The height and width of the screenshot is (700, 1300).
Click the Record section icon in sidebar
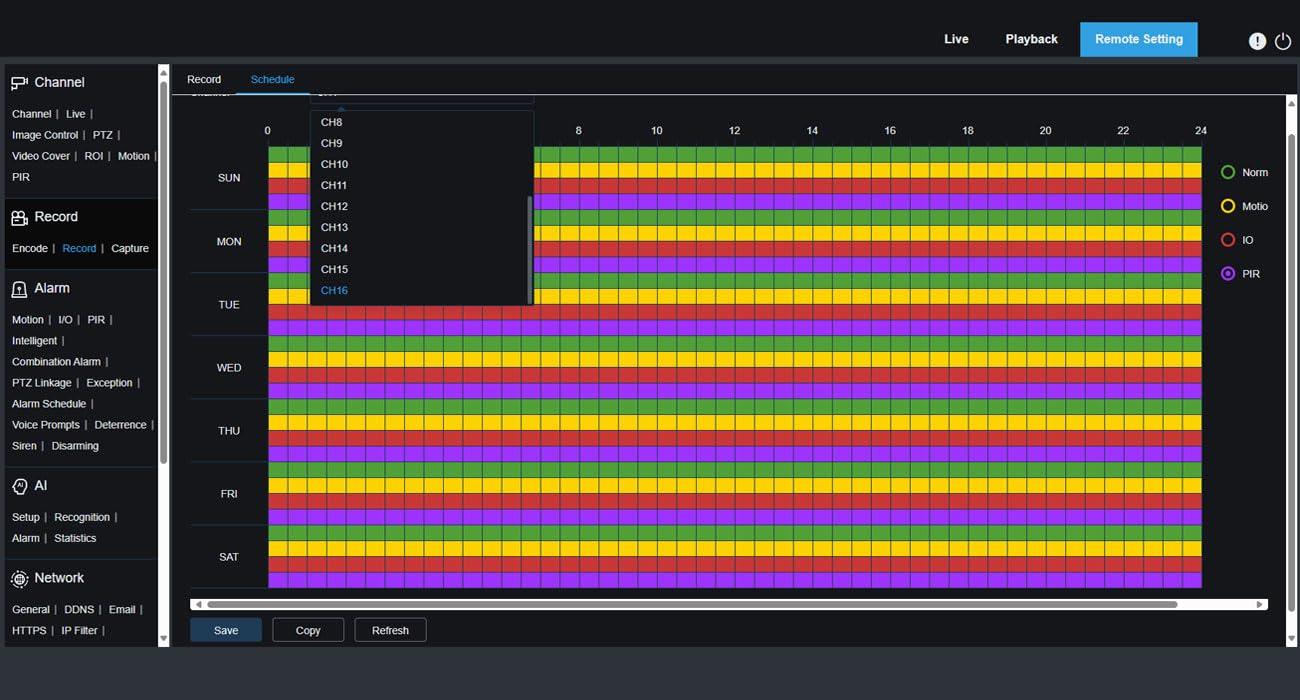19,217
